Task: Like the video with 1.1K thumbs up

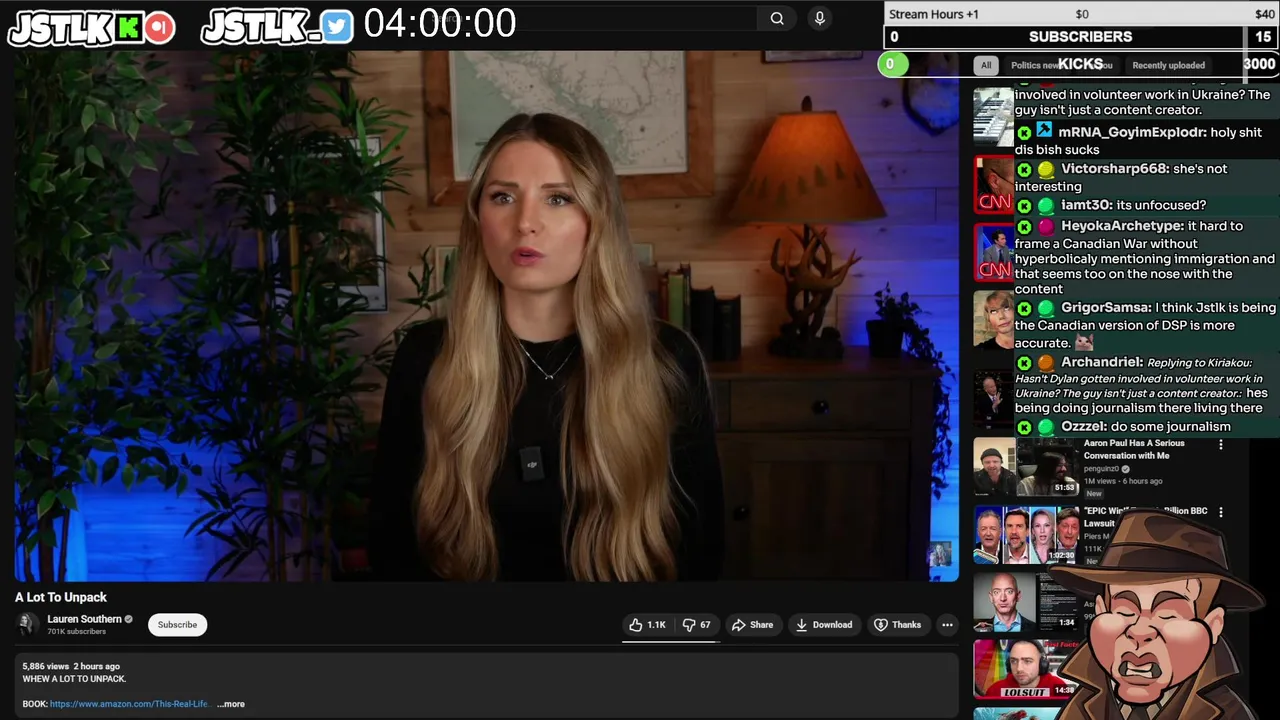Action: click(x=647, y=625)
